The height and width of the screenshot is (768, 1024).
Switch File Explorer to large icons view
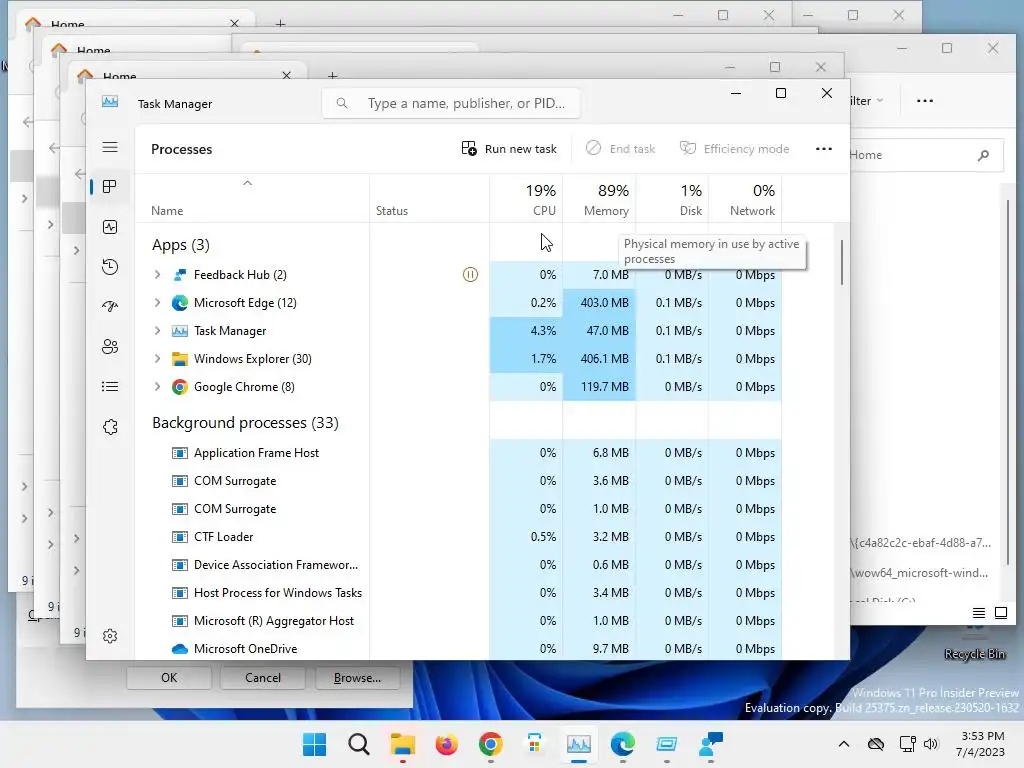[x=1000, y=613]
